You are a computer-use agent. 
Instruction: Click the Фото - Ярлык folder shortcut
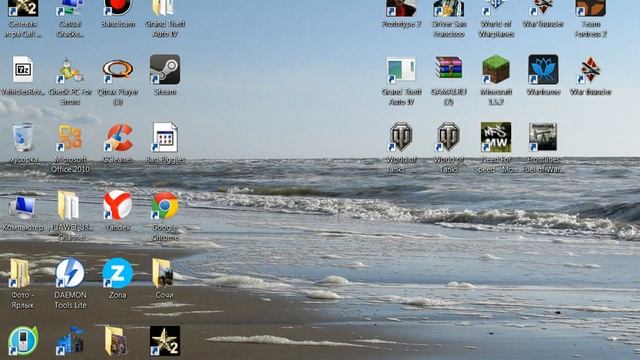pos(20,273)
